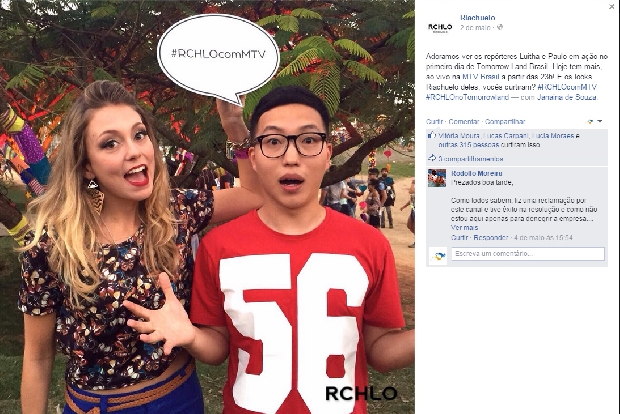Image resolution: width=620 pixels, height=414 pixels.
Task: Click Responder on Rodolfo Moreira's comment
Action: point(491,237)
